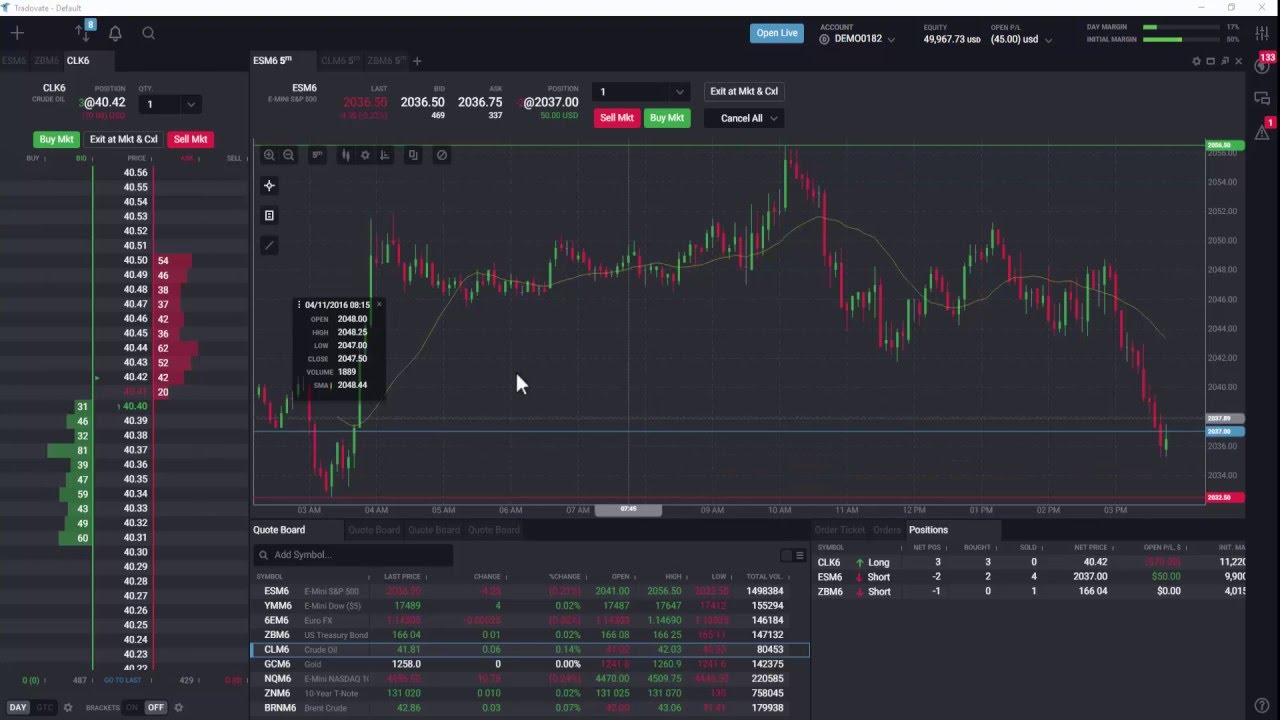
Task: Open the Order Ticket tab
Action: pyautogui.click(x=840, y=530)
